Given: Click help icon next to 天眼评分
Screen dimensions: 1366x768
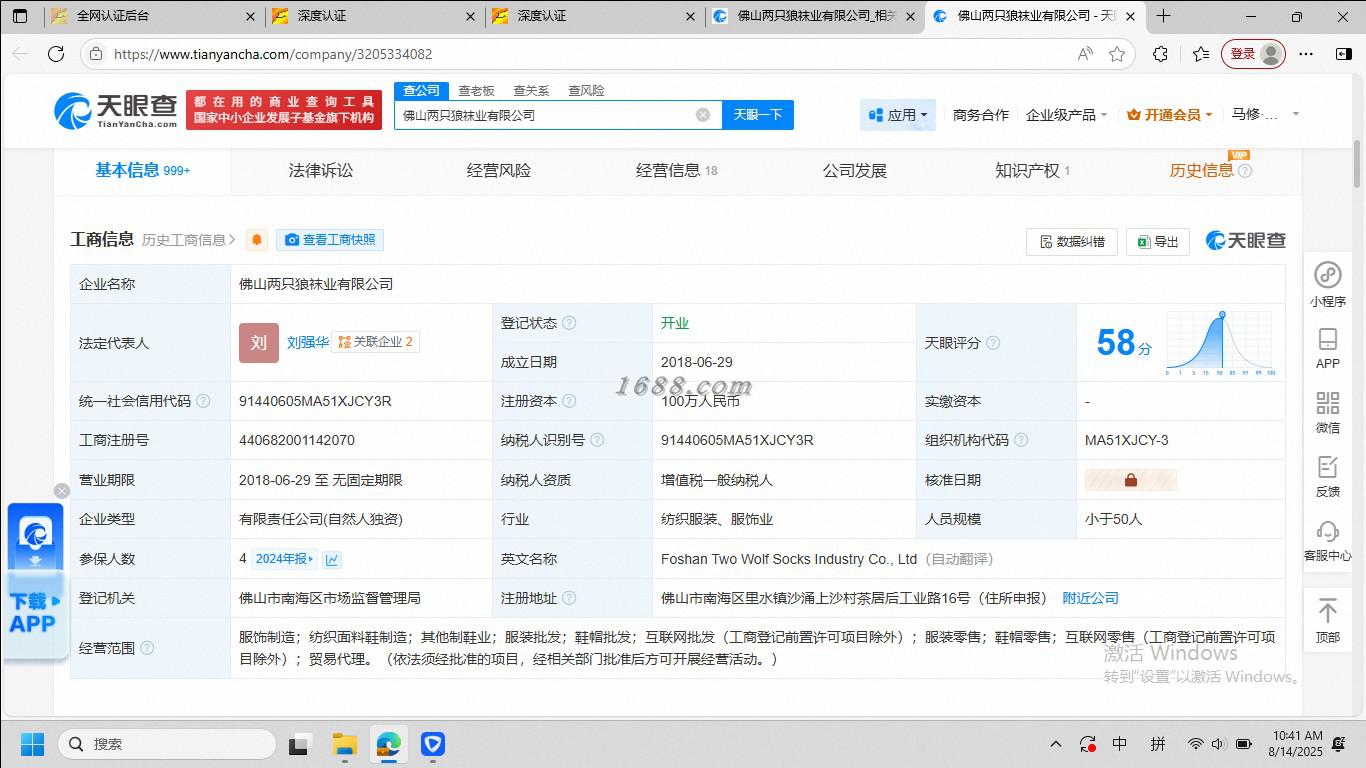Looking at the screenshot, I should 993,343.
